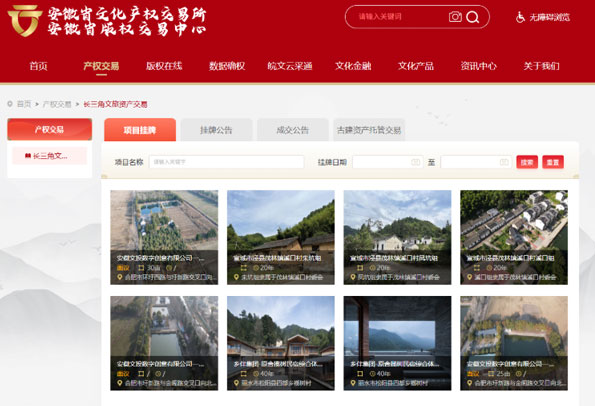Click the red 搜索 button
The width and height of the screenshot is (595, 406).
click(527, 162)
